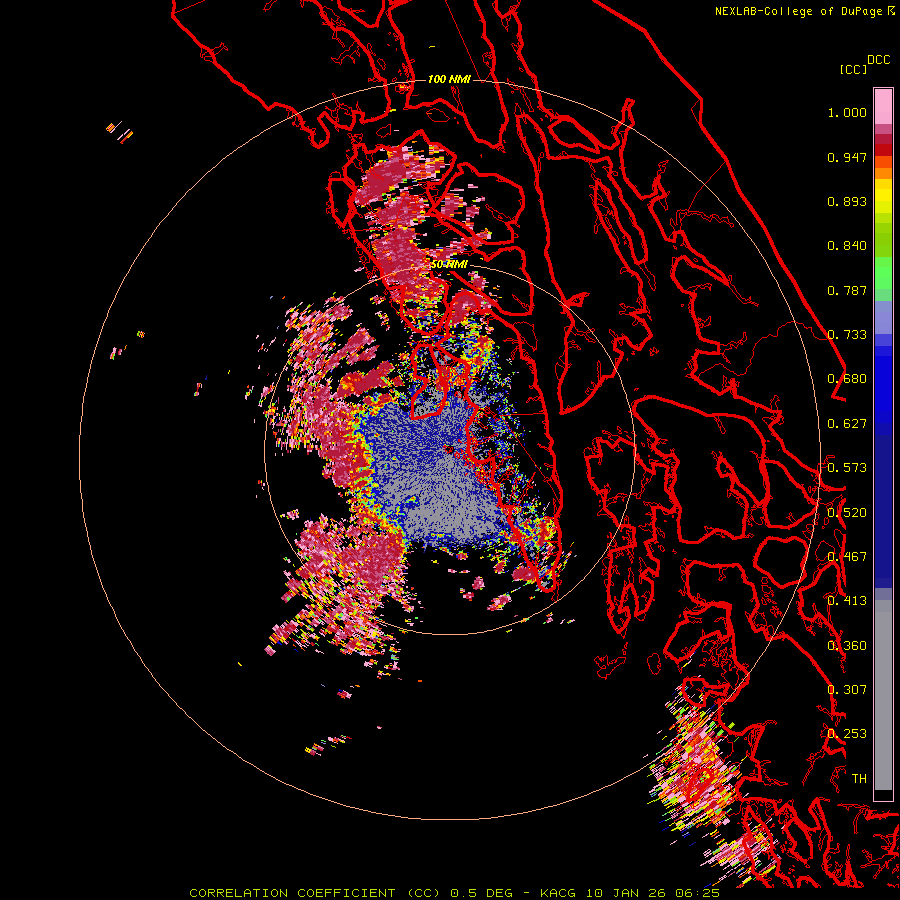Click the pink top swatch of color bar
The image size is (900, 900).
coord(883,106)
